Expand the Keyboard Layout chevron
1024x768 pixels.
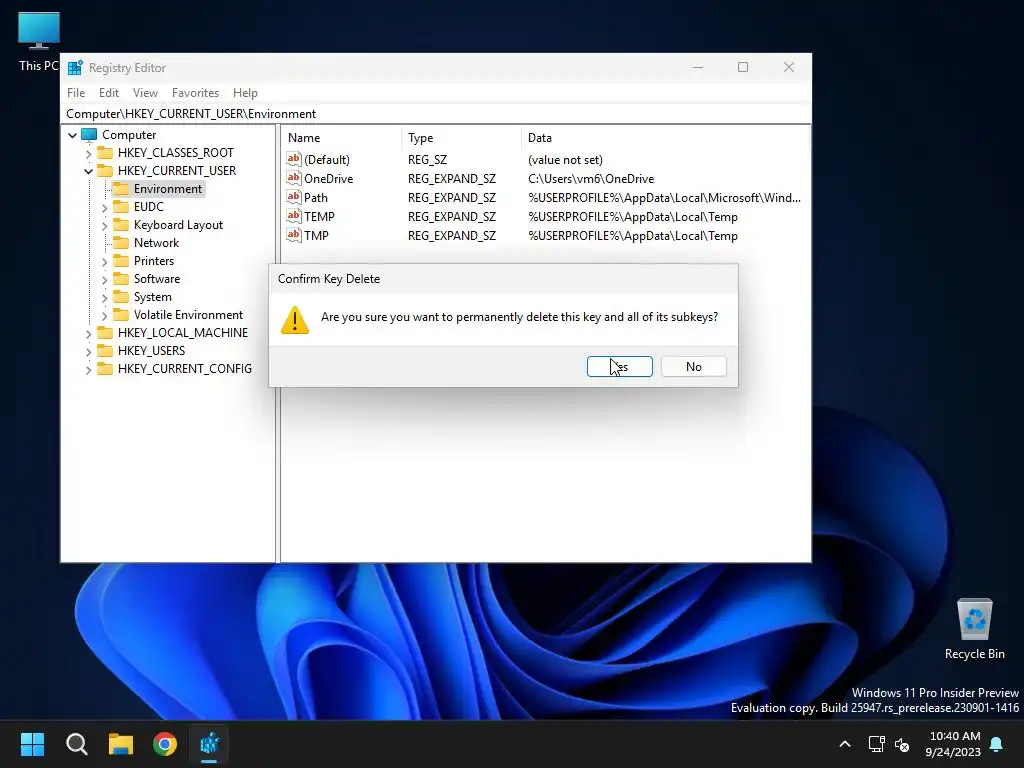[104, 225]
